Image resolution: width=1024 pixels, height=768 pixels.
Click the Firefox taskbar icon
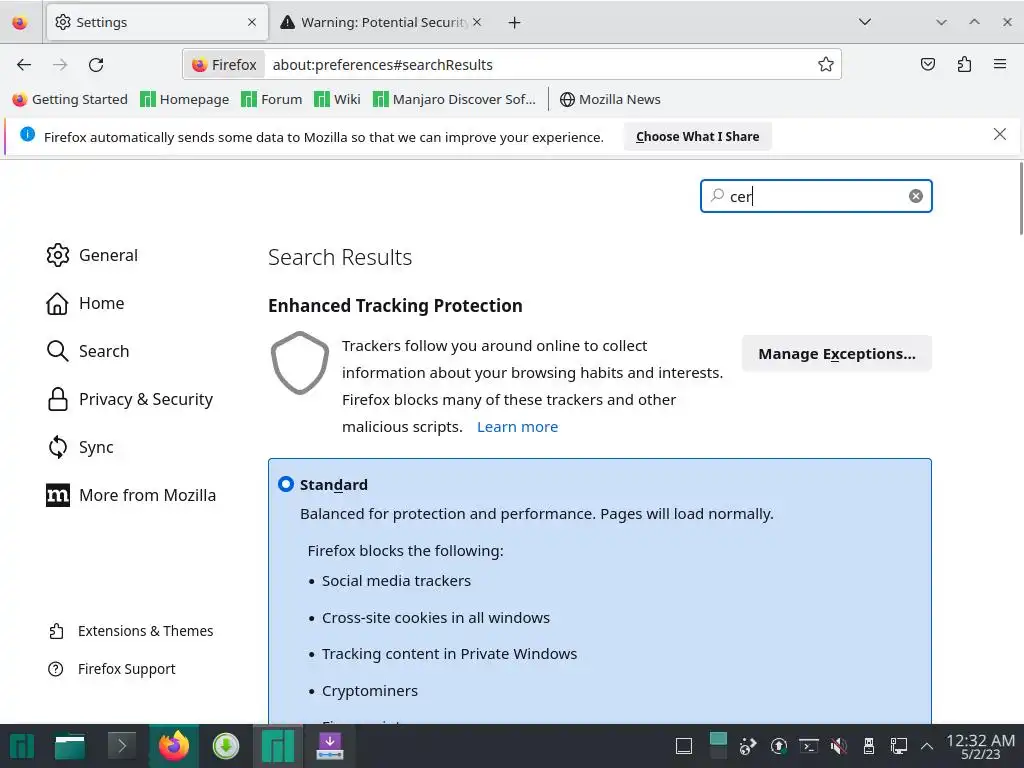(173, 746)
